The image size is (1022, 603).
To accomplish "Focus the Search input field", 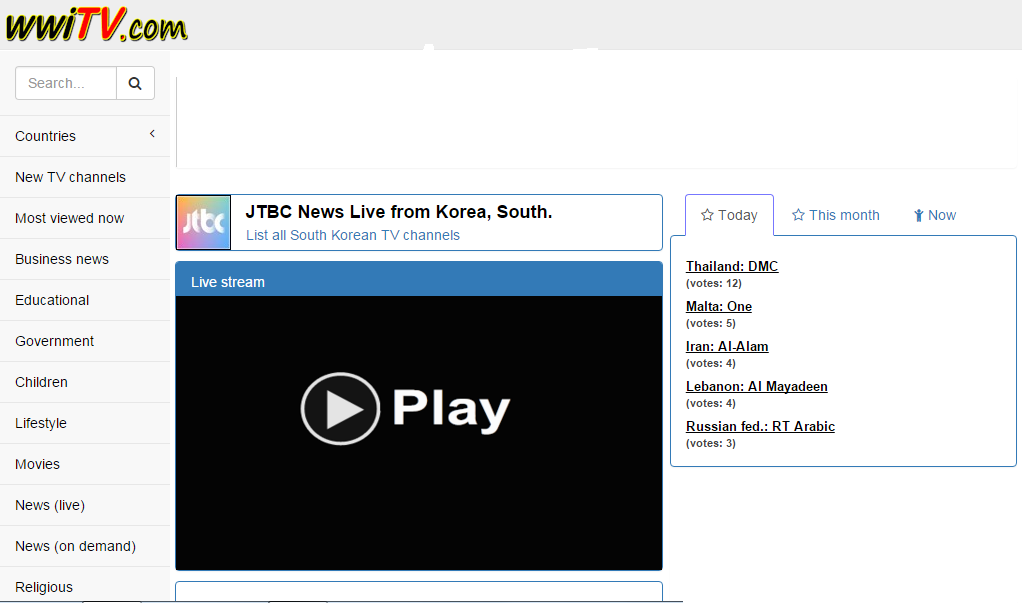I will (66, 83).
